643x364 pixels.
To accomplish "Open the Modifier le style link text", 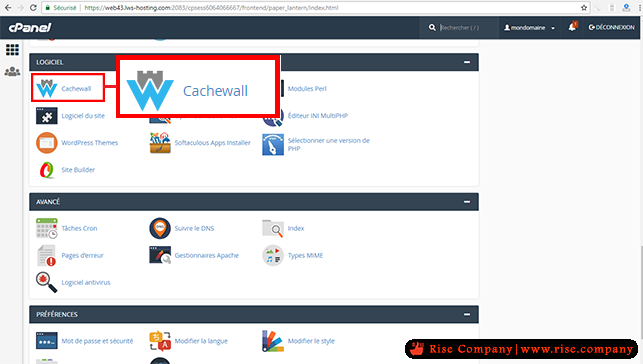I will [311, 341].
